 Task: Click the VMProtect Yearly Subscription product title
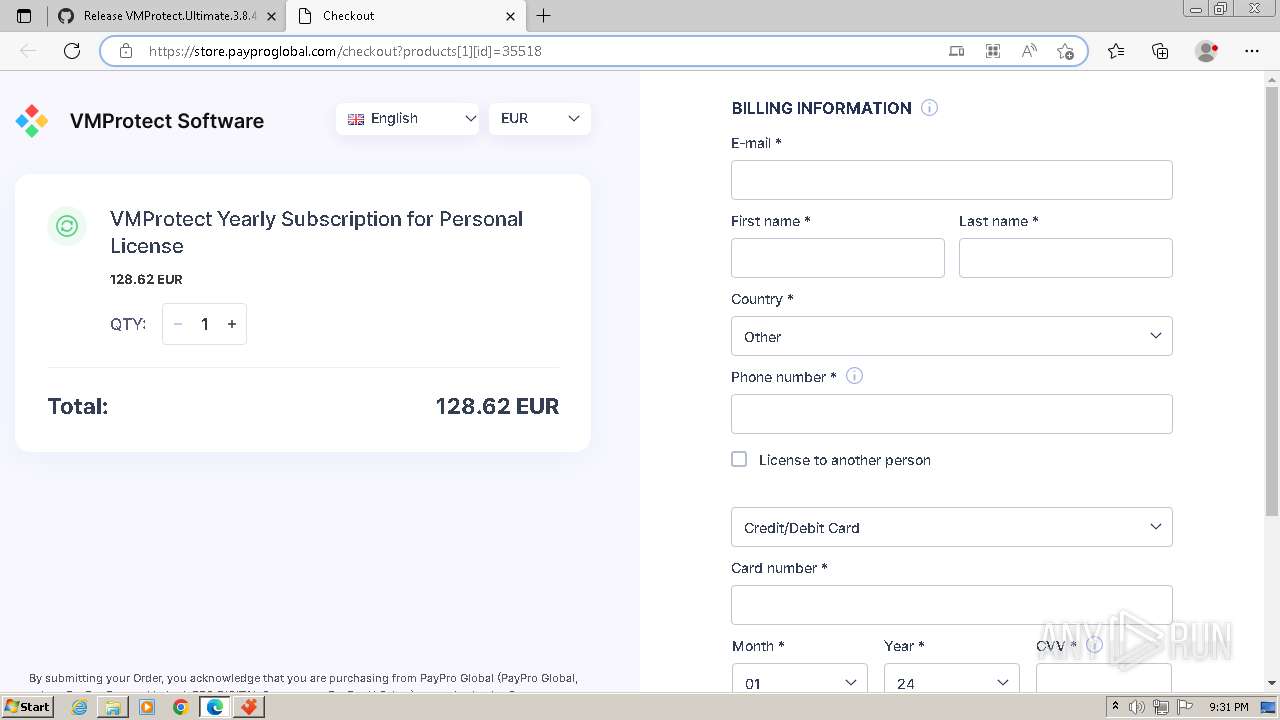click(316, 232)
